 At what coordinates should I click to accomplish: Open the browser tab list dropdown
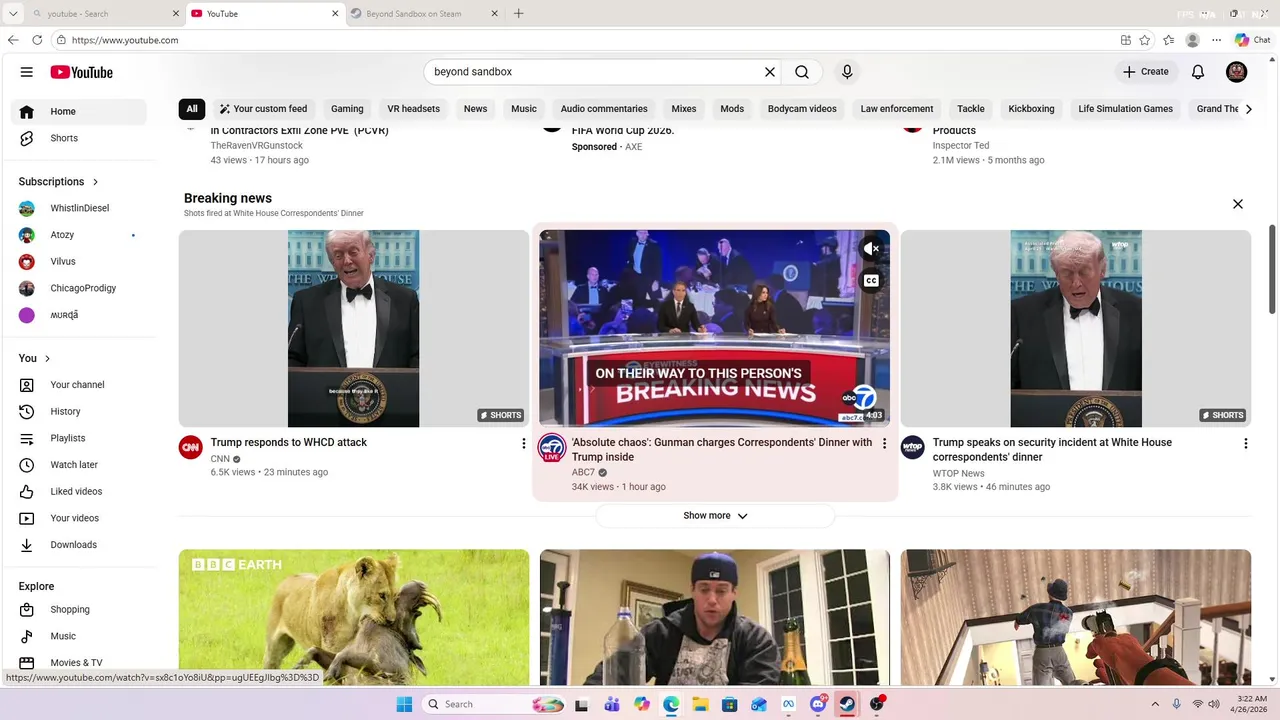13,14
